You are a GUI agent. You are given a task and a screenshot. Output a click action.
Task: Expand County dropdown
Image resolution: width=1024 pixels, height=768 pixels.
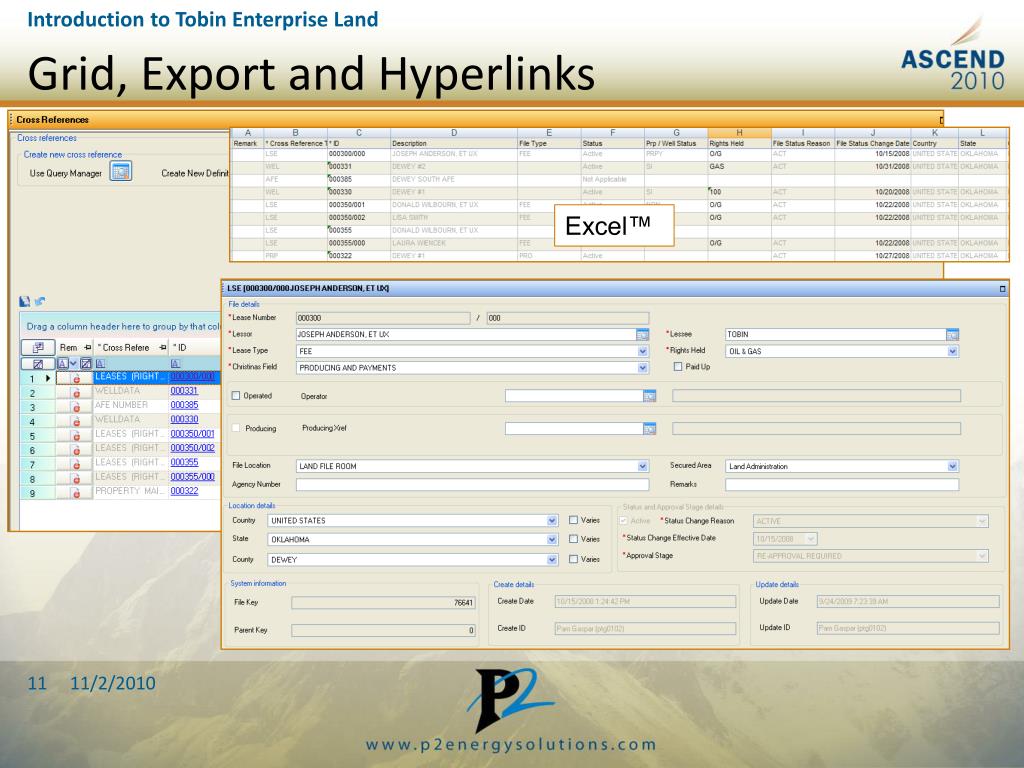(552, 560)
